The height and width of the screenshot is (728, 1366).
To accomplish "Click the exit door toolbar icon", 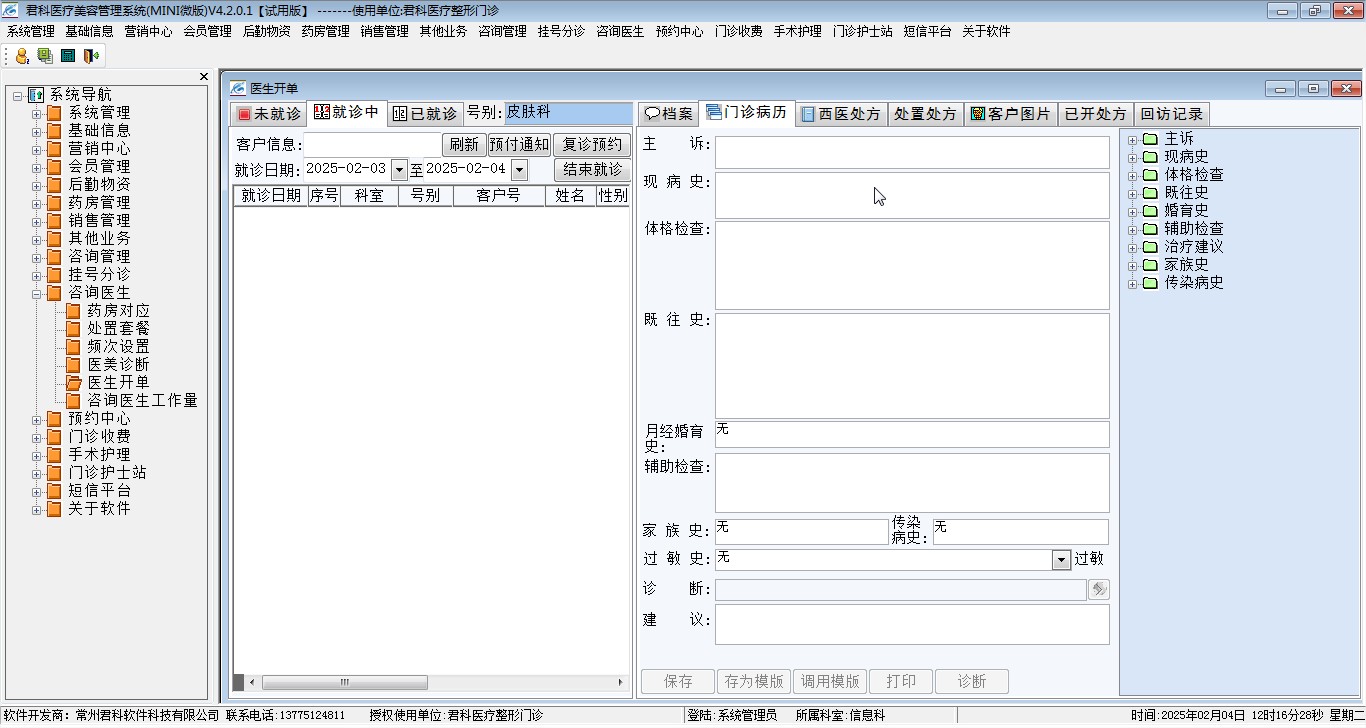I will [x=91, y=56].
